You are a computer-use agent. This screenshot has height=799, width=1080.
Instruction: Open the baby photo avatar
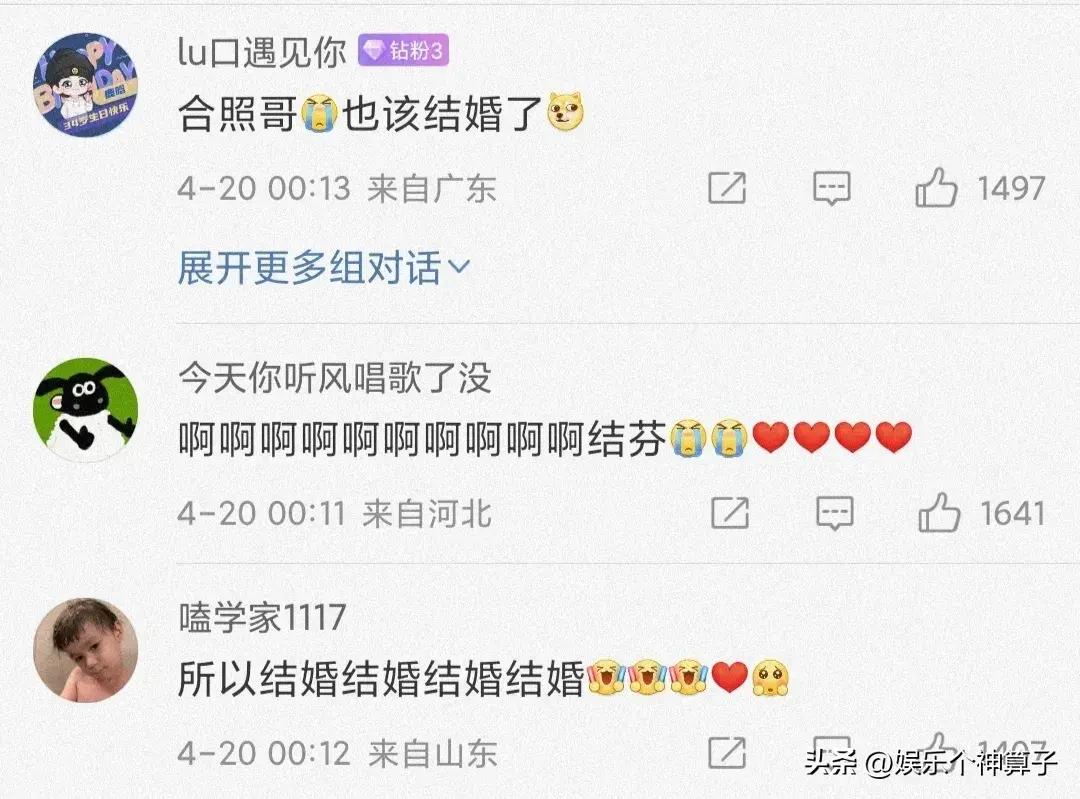pyautogui.click(x=85, y=650)
